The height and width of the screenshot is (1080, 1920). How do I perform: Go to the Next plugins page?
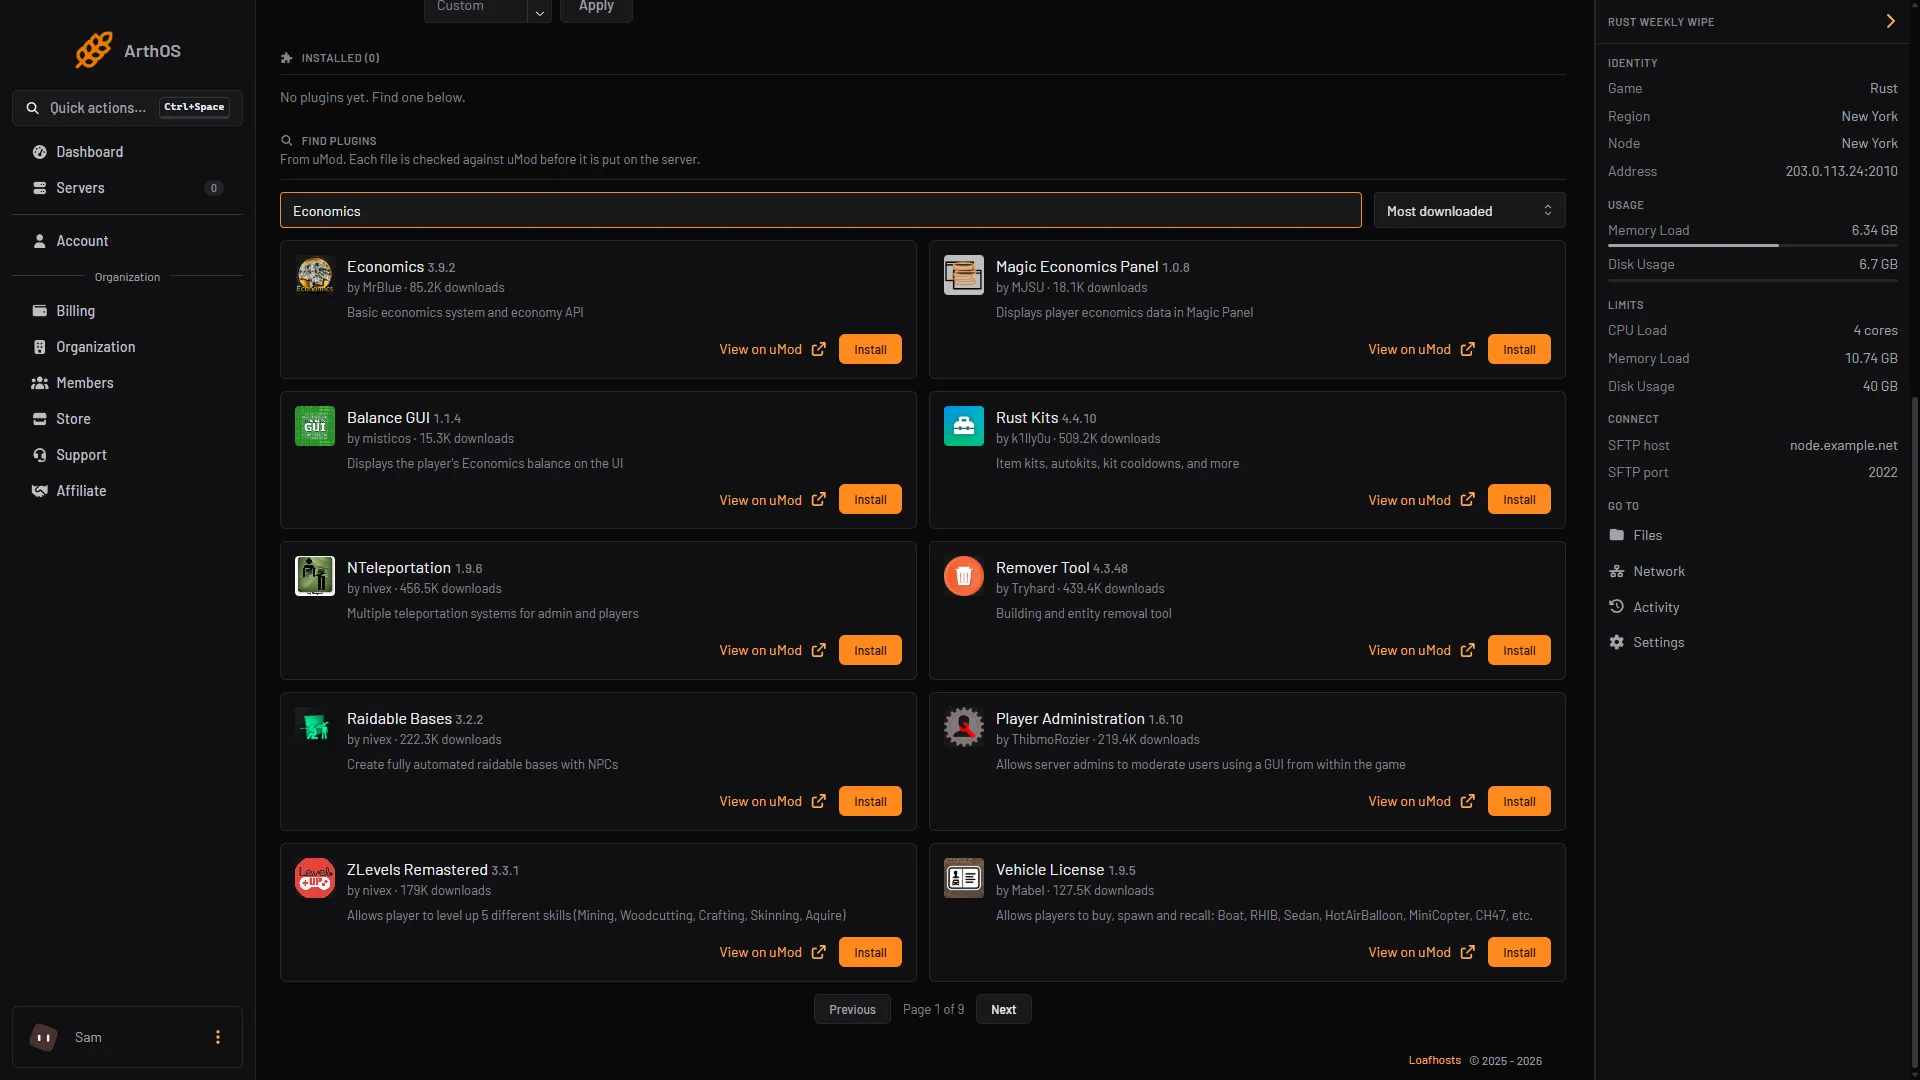coord(1003,1009)
